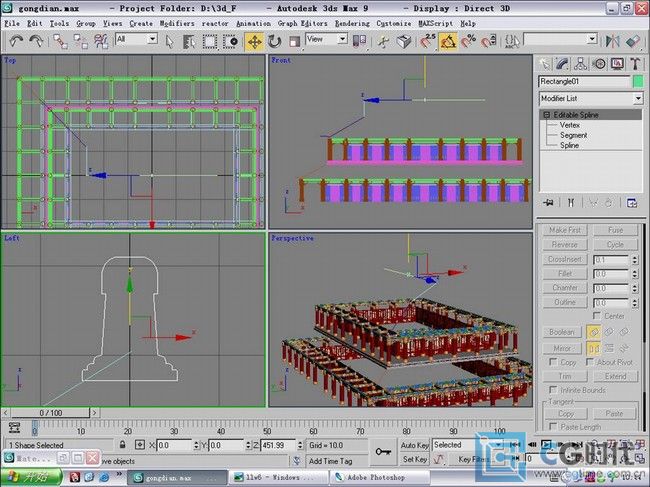Click the Rectangle01 object name field

584,81
